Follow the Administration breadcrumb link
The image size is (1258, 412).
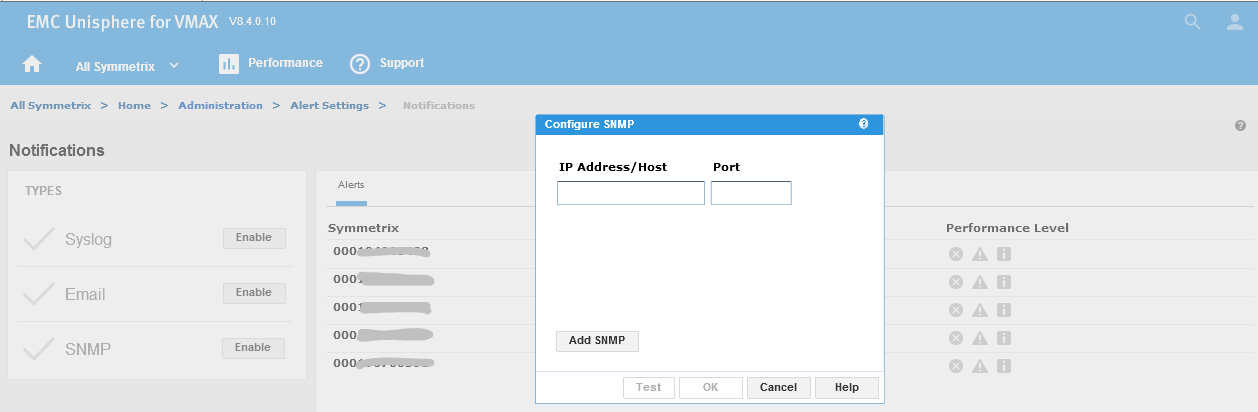pyautogui.click(x=220, y=105)
